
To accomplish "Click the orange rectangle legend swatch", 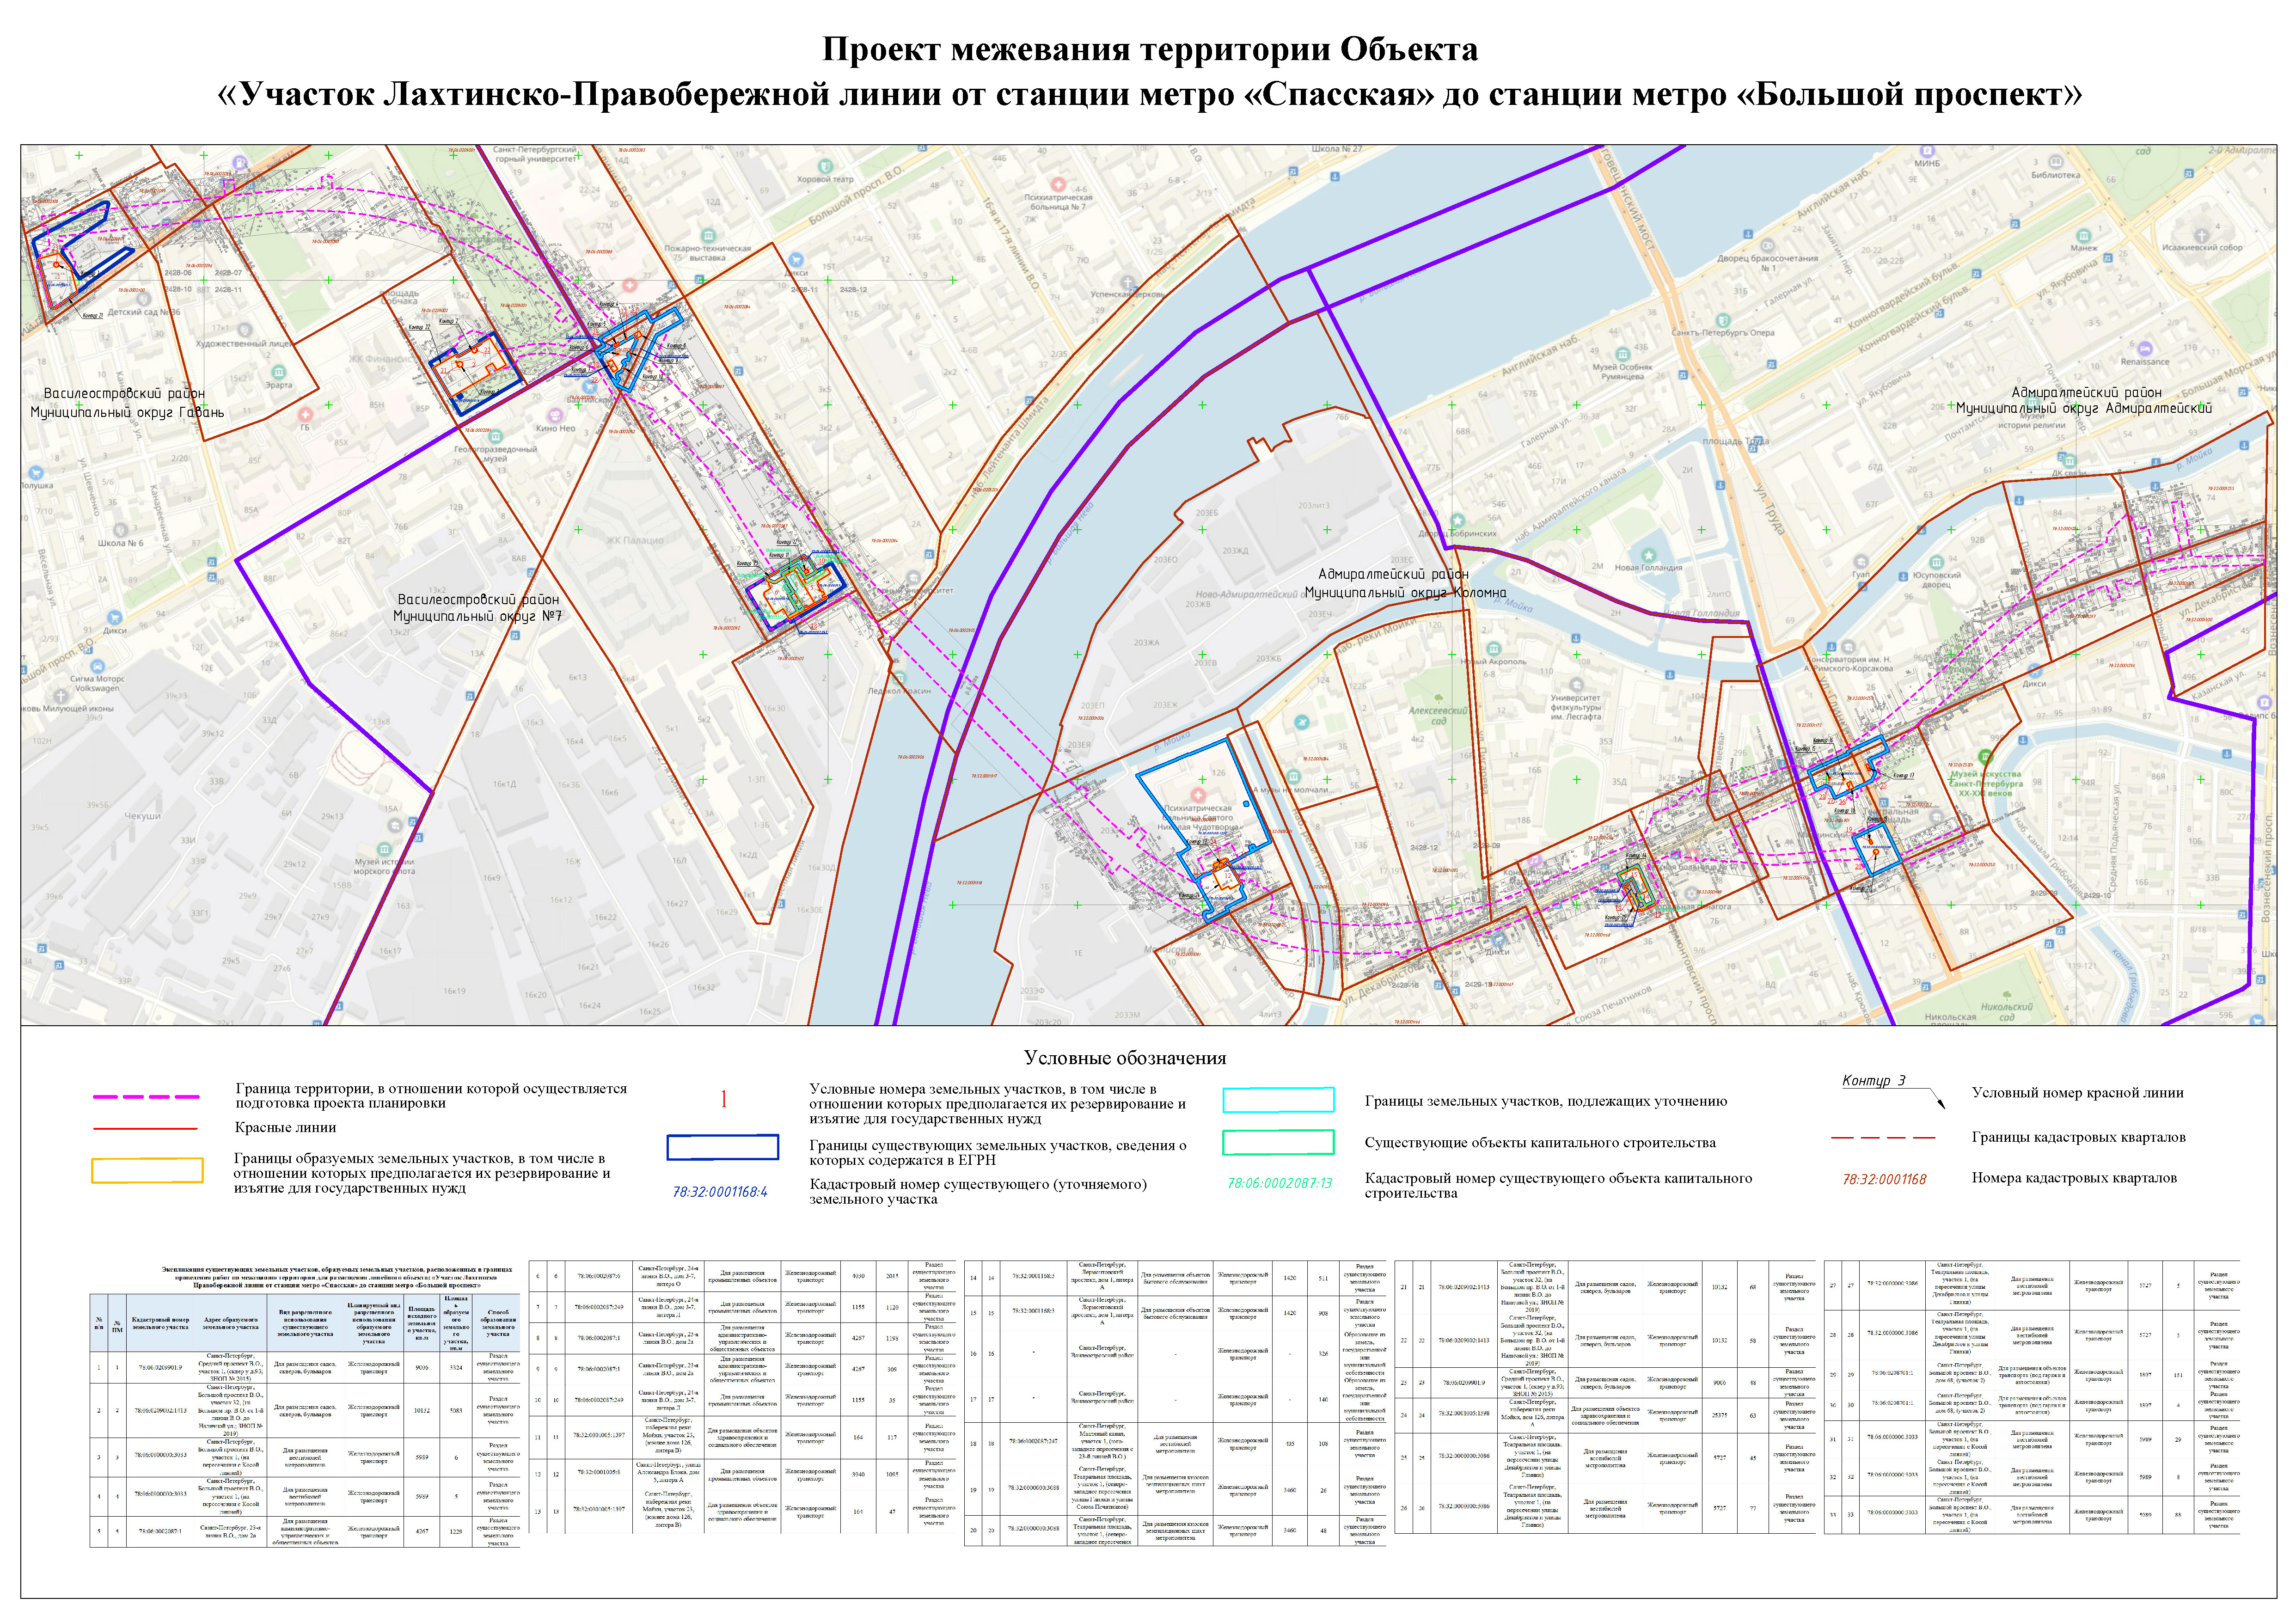I will point(146,1171).
